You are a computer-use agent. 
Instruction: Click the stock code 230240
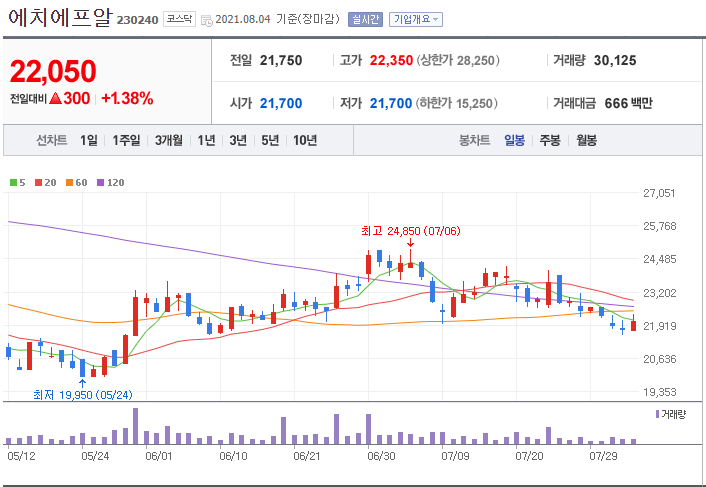[137, 20]
